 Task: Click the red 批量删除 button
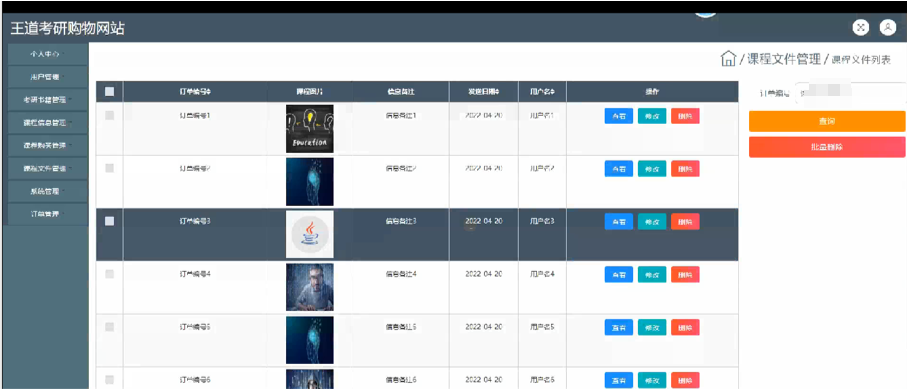coord(827,147)
